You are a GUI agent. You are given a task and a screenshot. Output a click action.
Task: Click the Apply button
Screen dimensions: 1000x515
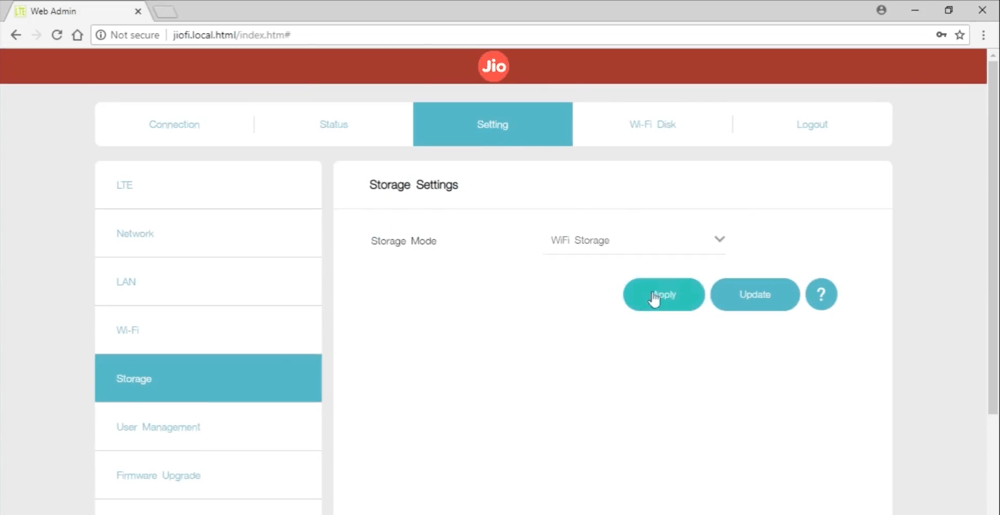664,294
